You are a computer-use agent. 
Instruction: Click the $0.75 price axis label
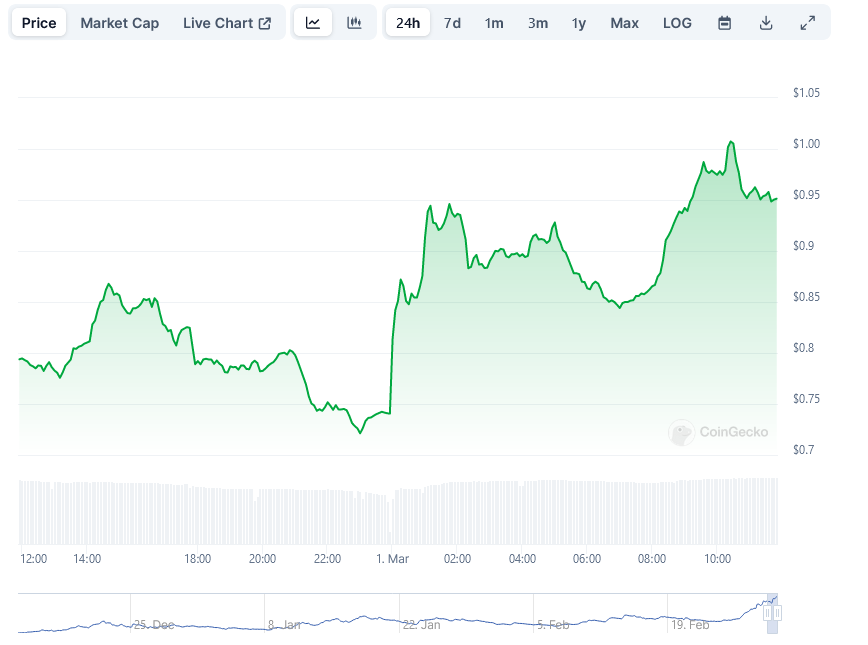click(806, 399)
